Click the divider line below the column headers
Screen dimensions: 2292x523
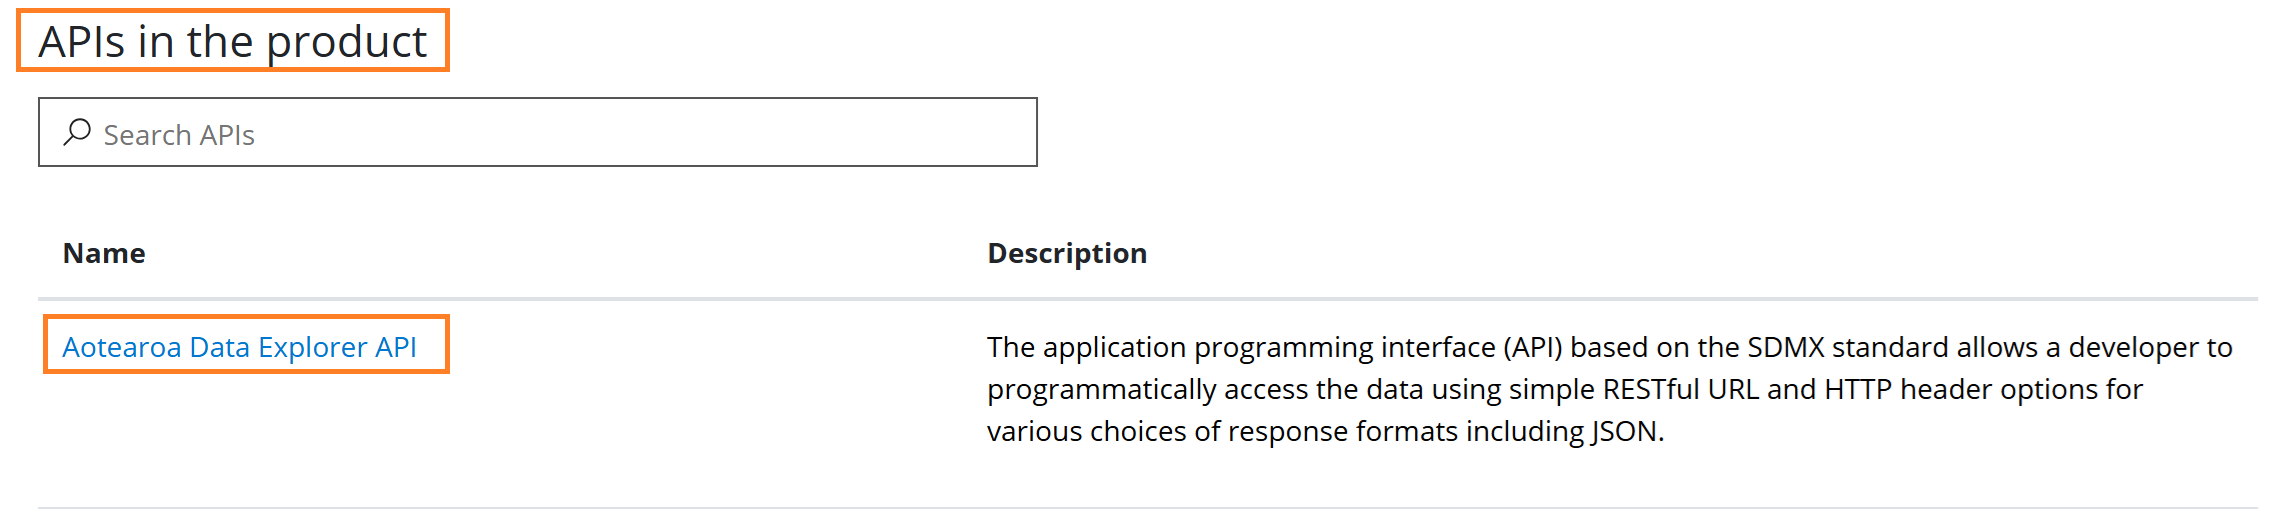(x=1147, y=299)
